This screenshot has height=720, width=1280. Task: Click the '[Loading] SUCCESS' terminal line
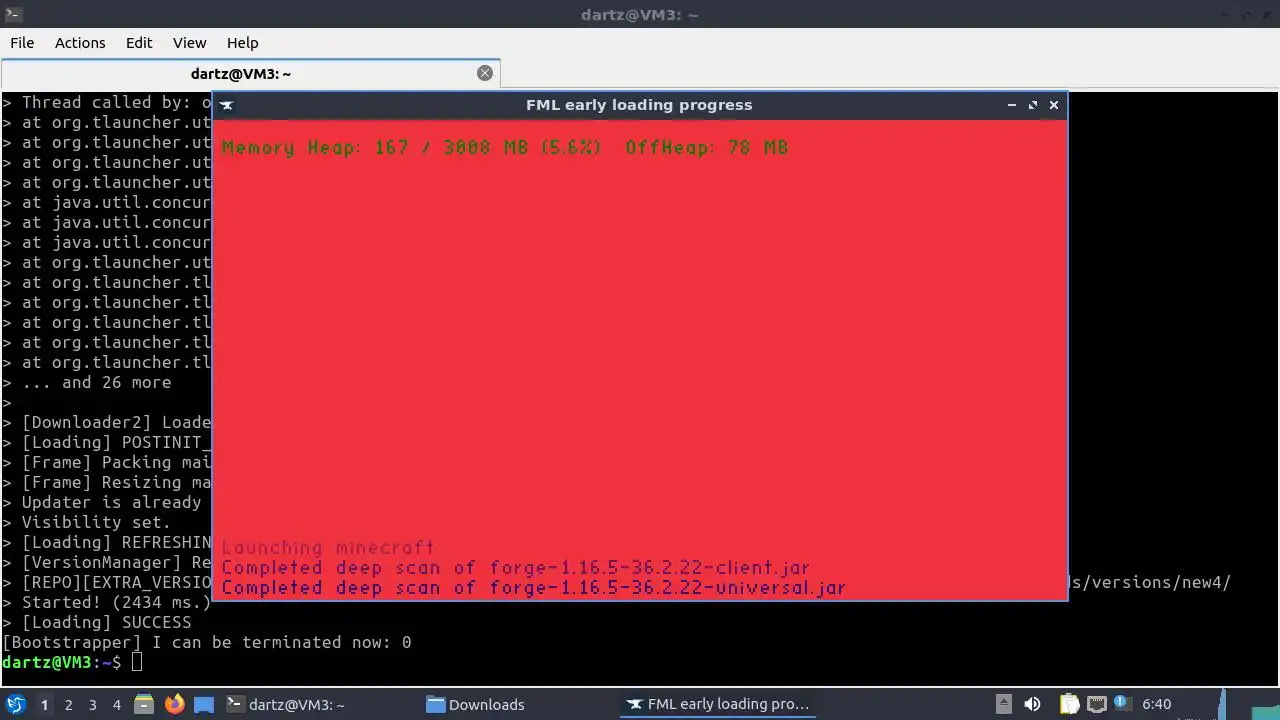97,622
